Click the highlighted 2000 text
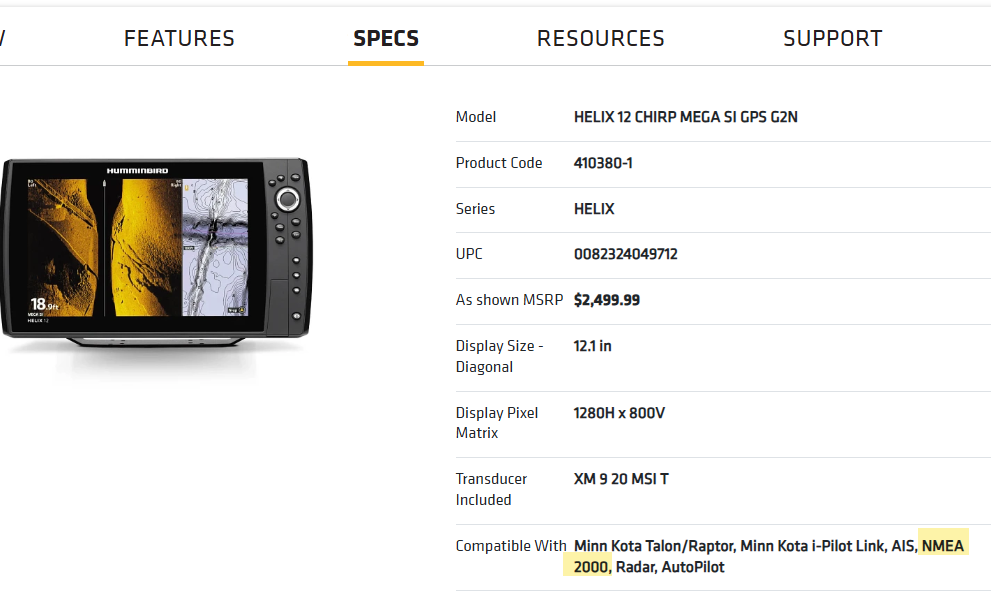Viewport: 991px width, 594px height. coord(591,567)
